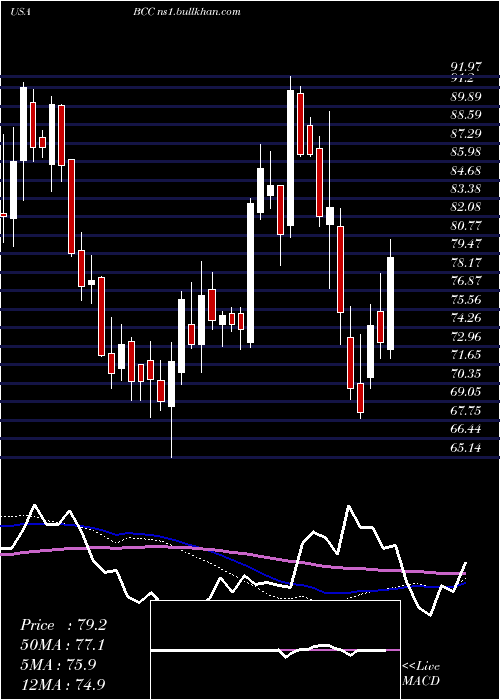Select the 66.44 price axis label
Screen dimensions: 500x700
coord(466,429)
